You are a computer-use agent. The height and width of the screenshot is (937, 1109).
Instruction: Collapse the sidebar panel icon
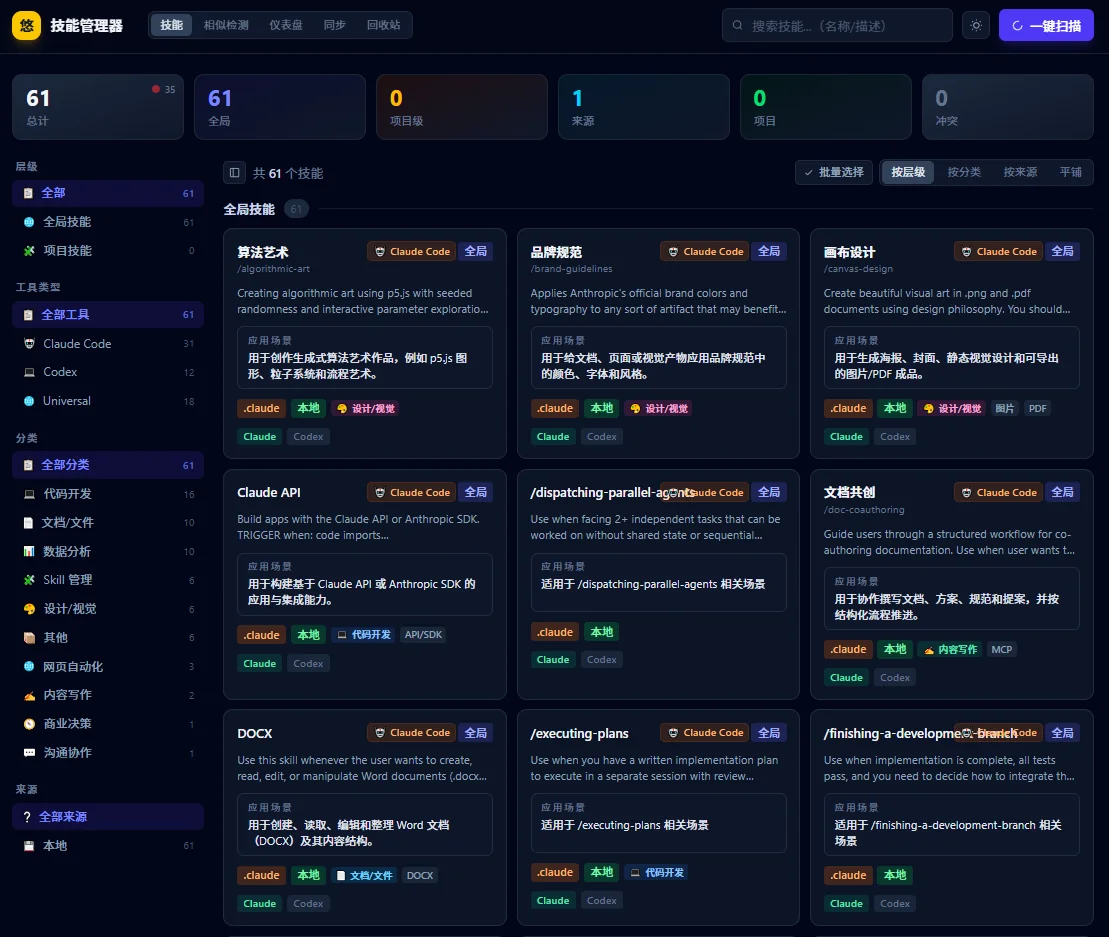click(x=235, y=173)
